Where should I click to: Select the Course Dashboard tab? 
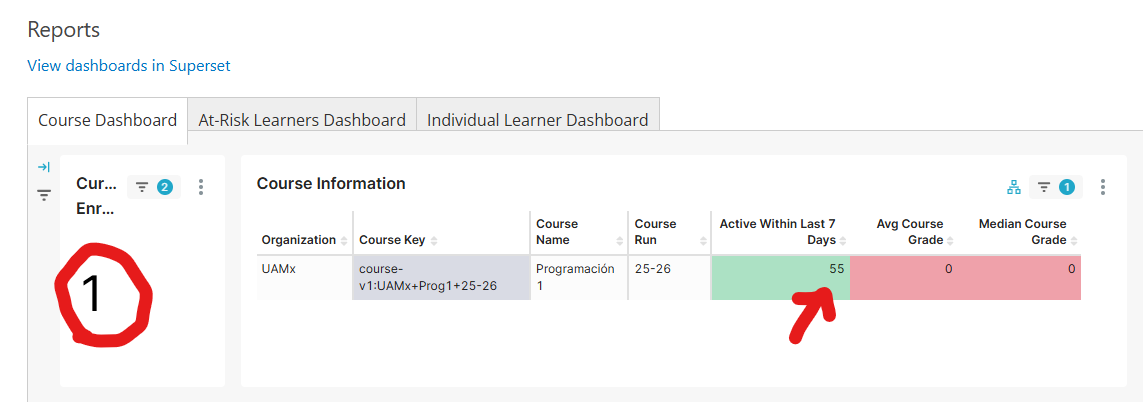point(107,120)
